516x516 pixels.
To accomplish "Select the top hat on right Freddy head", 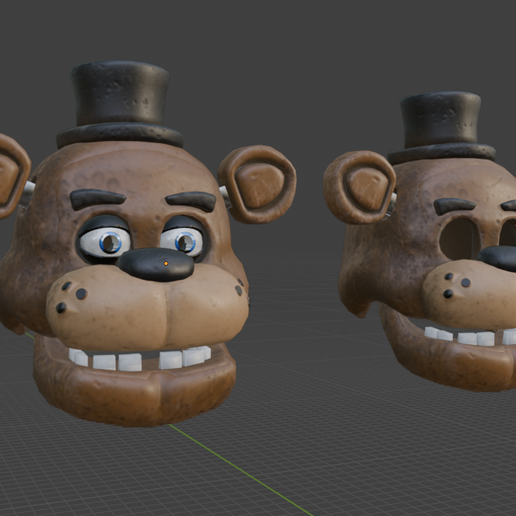I will coord(441,127).
